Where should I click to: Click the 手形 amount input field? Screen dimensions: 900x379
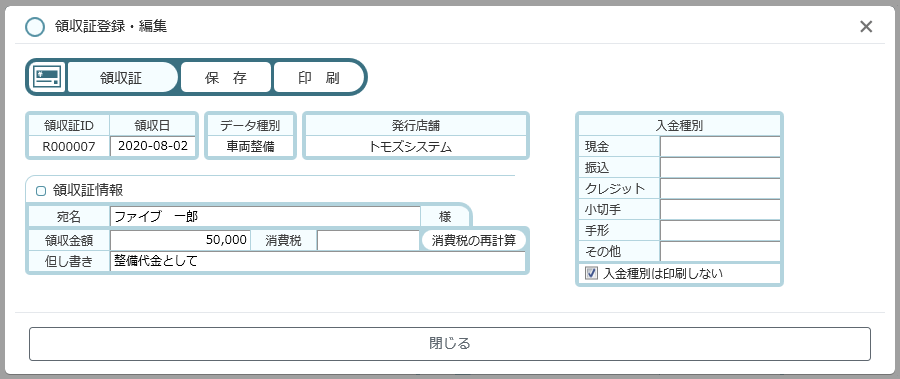pyautogui.click(x=720, y=230)
